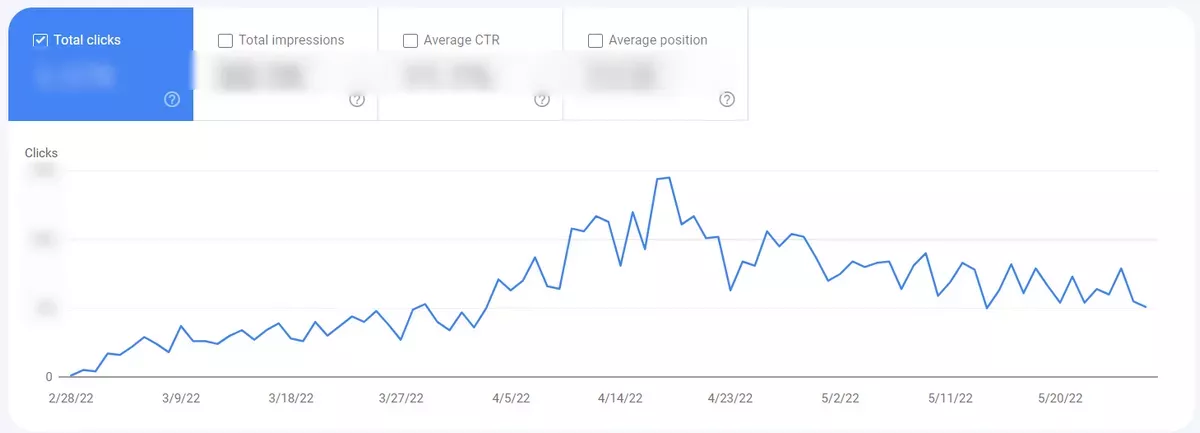This screenshot has height=433, width=1200.
Task: Select the Average CTR metric card
Action: pos(470,64)
